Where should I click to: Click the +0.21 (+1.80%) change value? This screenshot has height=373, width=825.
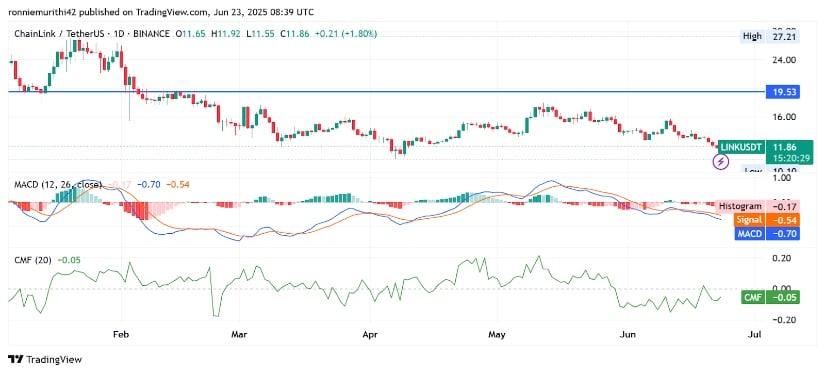pos(346,34)
